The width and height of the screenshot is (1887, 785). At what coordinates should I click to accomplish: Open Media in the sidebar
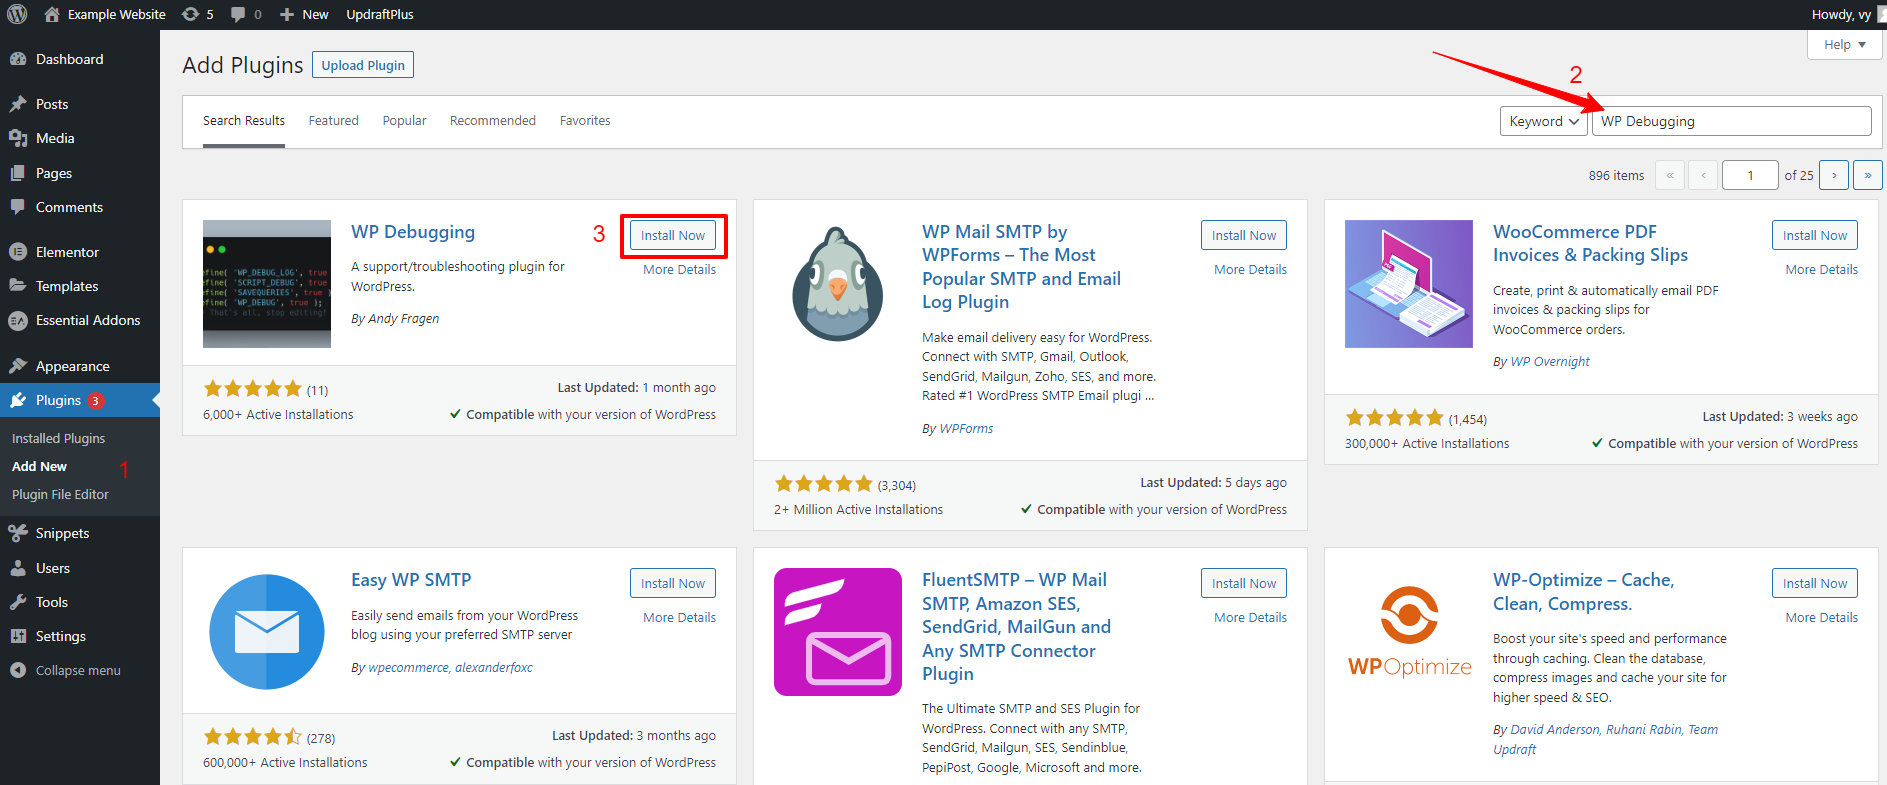tap(55, 138)
